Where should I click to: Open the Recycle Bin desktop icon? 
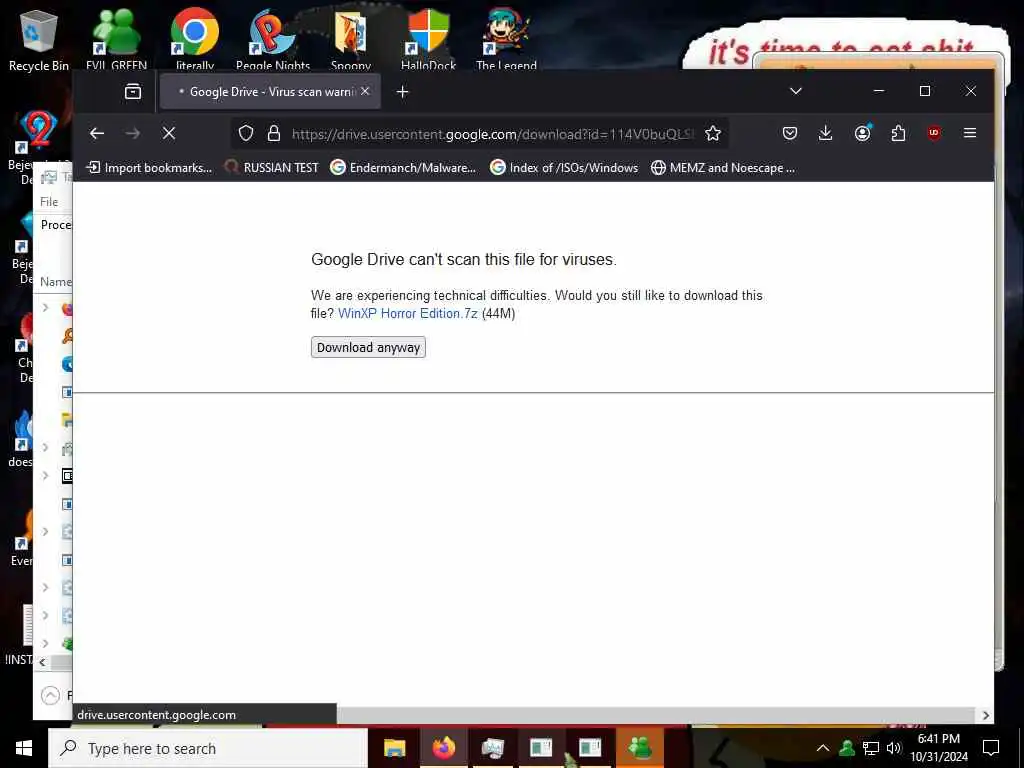(x=39, y=40)
